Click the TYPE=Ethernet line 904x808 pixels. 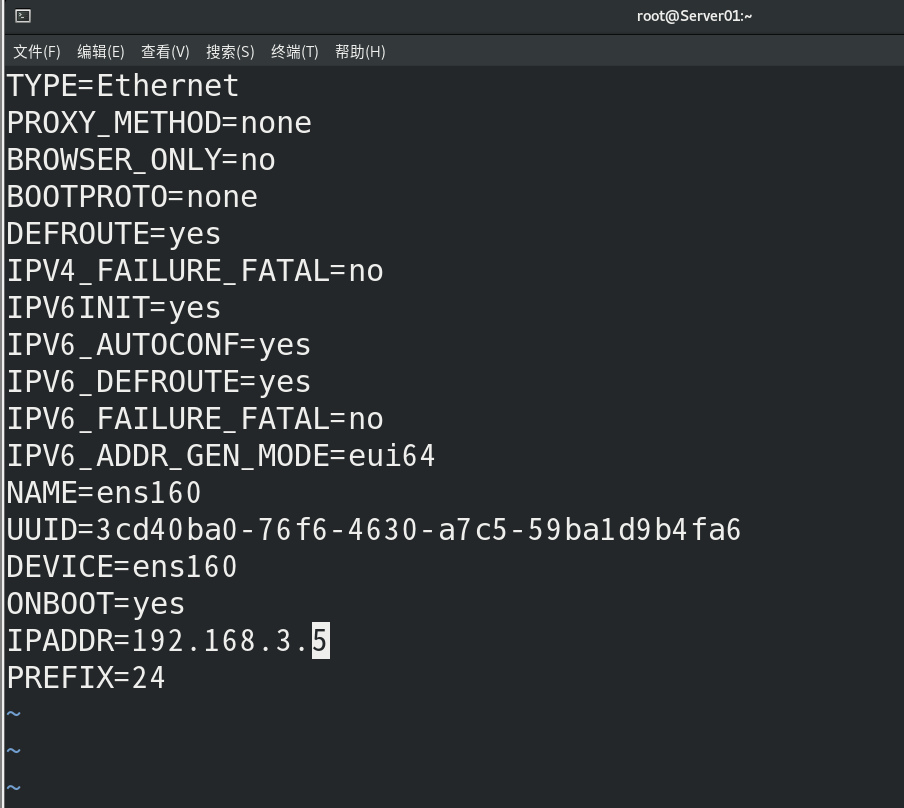coord(123,86)
